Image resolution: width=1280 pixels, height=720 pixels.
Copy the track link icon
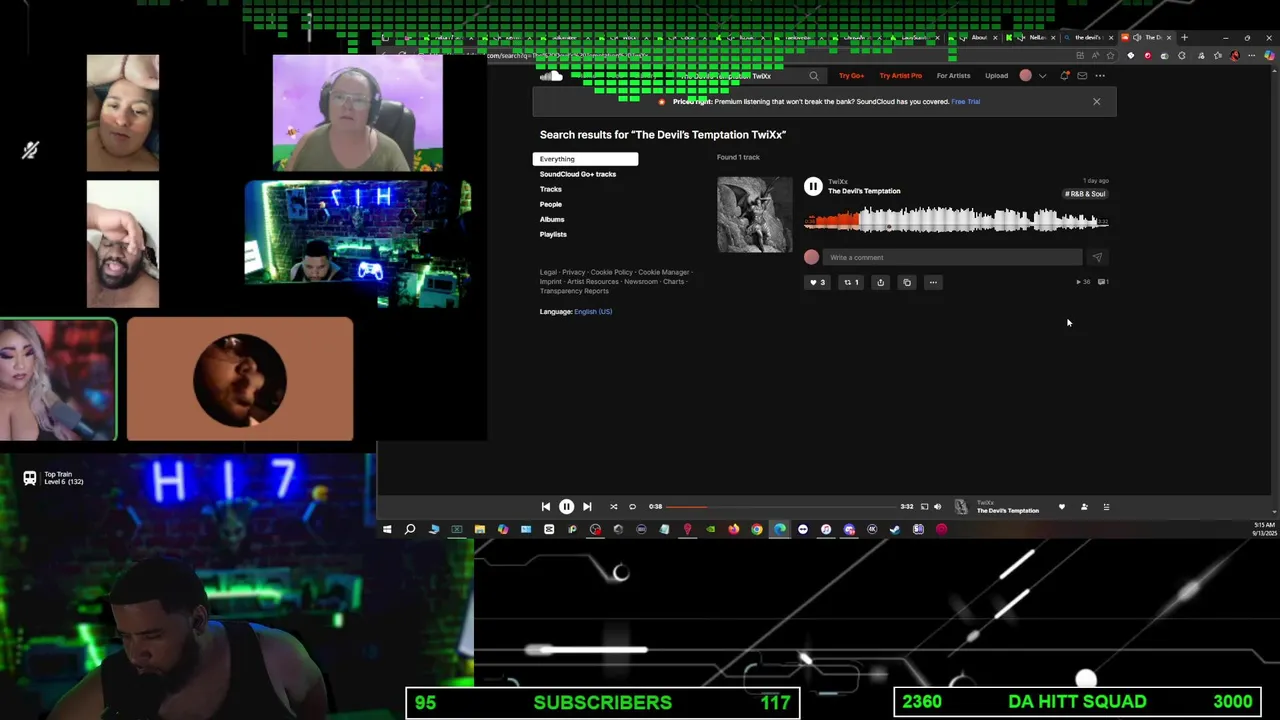[x=907, y=282]
